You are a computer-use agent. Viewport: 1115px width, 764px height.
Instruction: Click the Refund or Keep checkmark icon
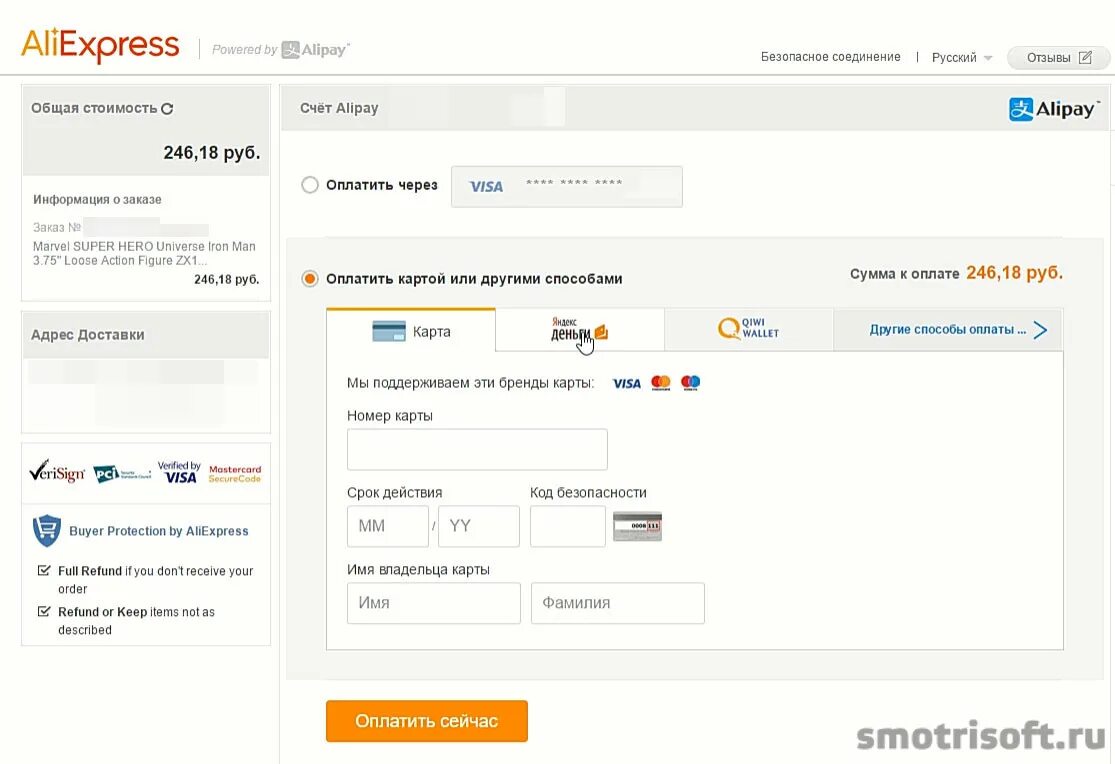(44, 612)
